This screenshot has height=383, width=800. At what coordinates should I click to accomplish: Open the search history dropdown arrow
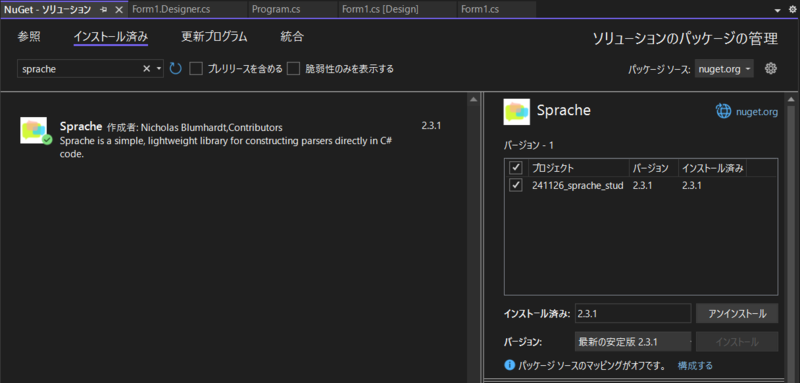(159, 69)
